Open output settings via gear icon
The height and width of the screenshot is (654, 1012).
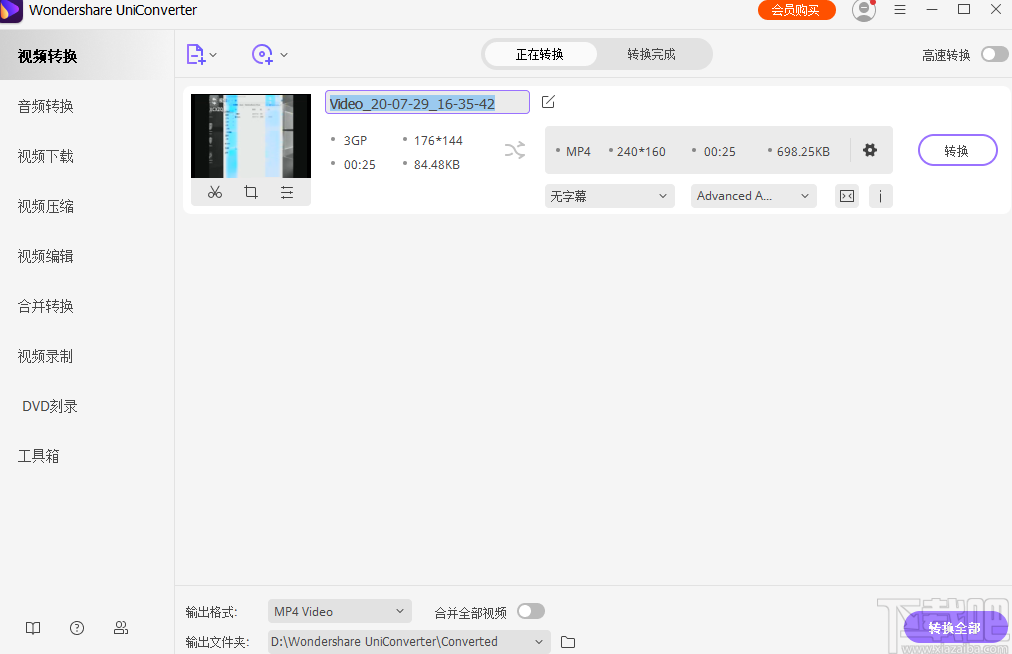[x=869, y=149]
